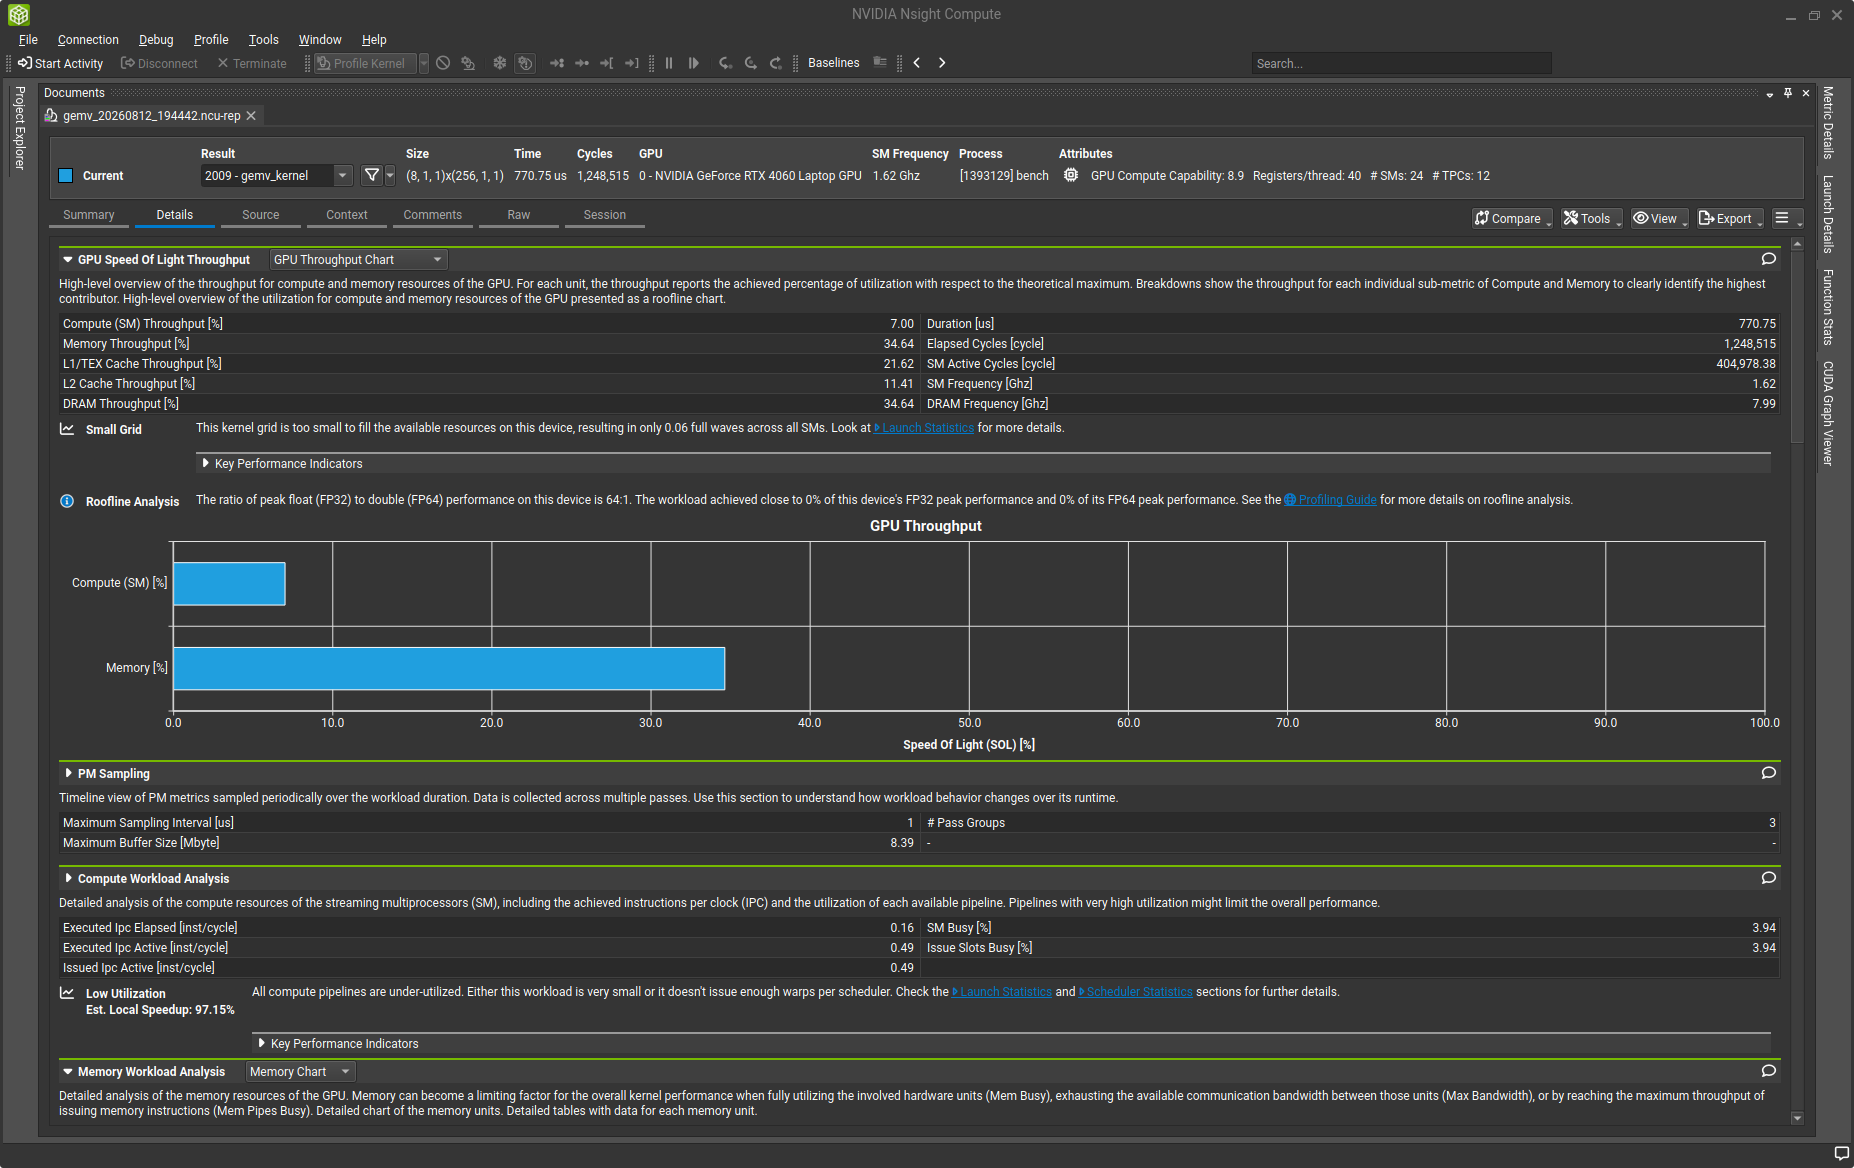The image size is (1854, 1168).
Task: Click the View button with eye icon
Action: pos(1660,218)
